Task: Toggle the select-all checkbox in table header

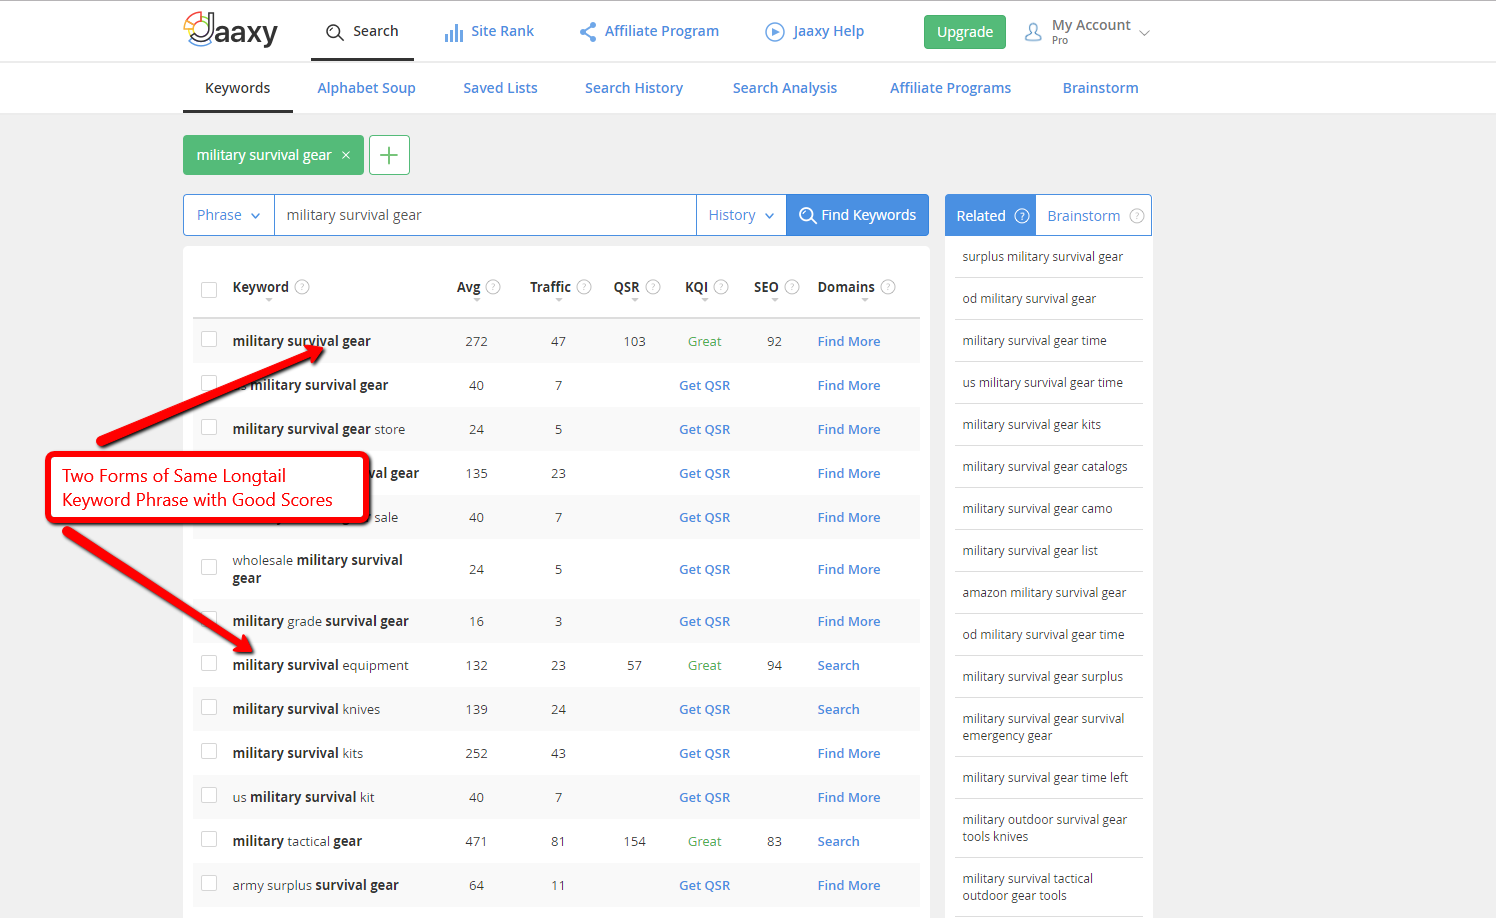Action: pyautogui.click(x=209, y=290)
